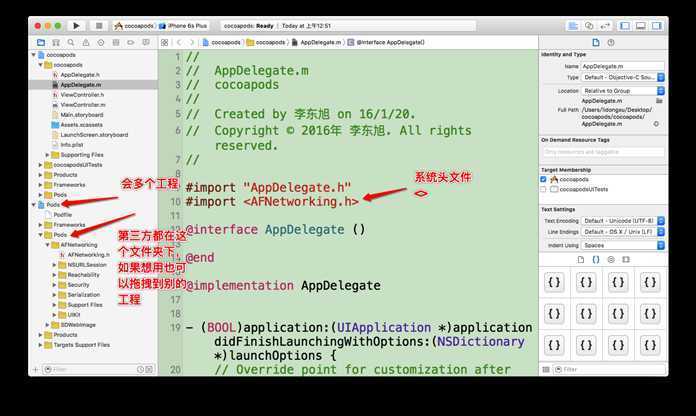Toggle the Navigator pane visibility

(625, 26)
